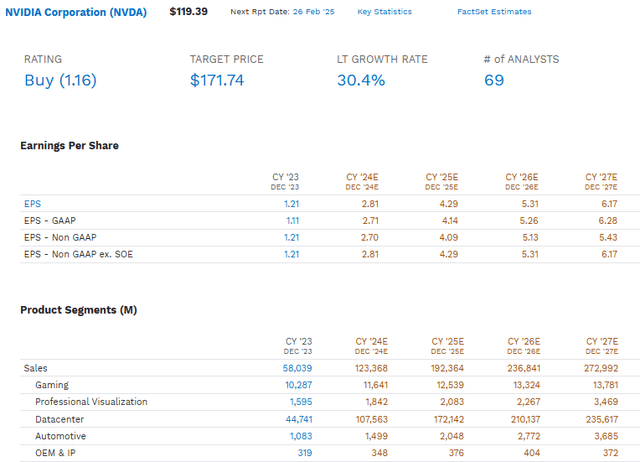Image resolution: width=640 pixels, height=462 pixels.
Task: Click EPS - Non GAAP CY '24E value 2.70
Action: click(369, 238)
